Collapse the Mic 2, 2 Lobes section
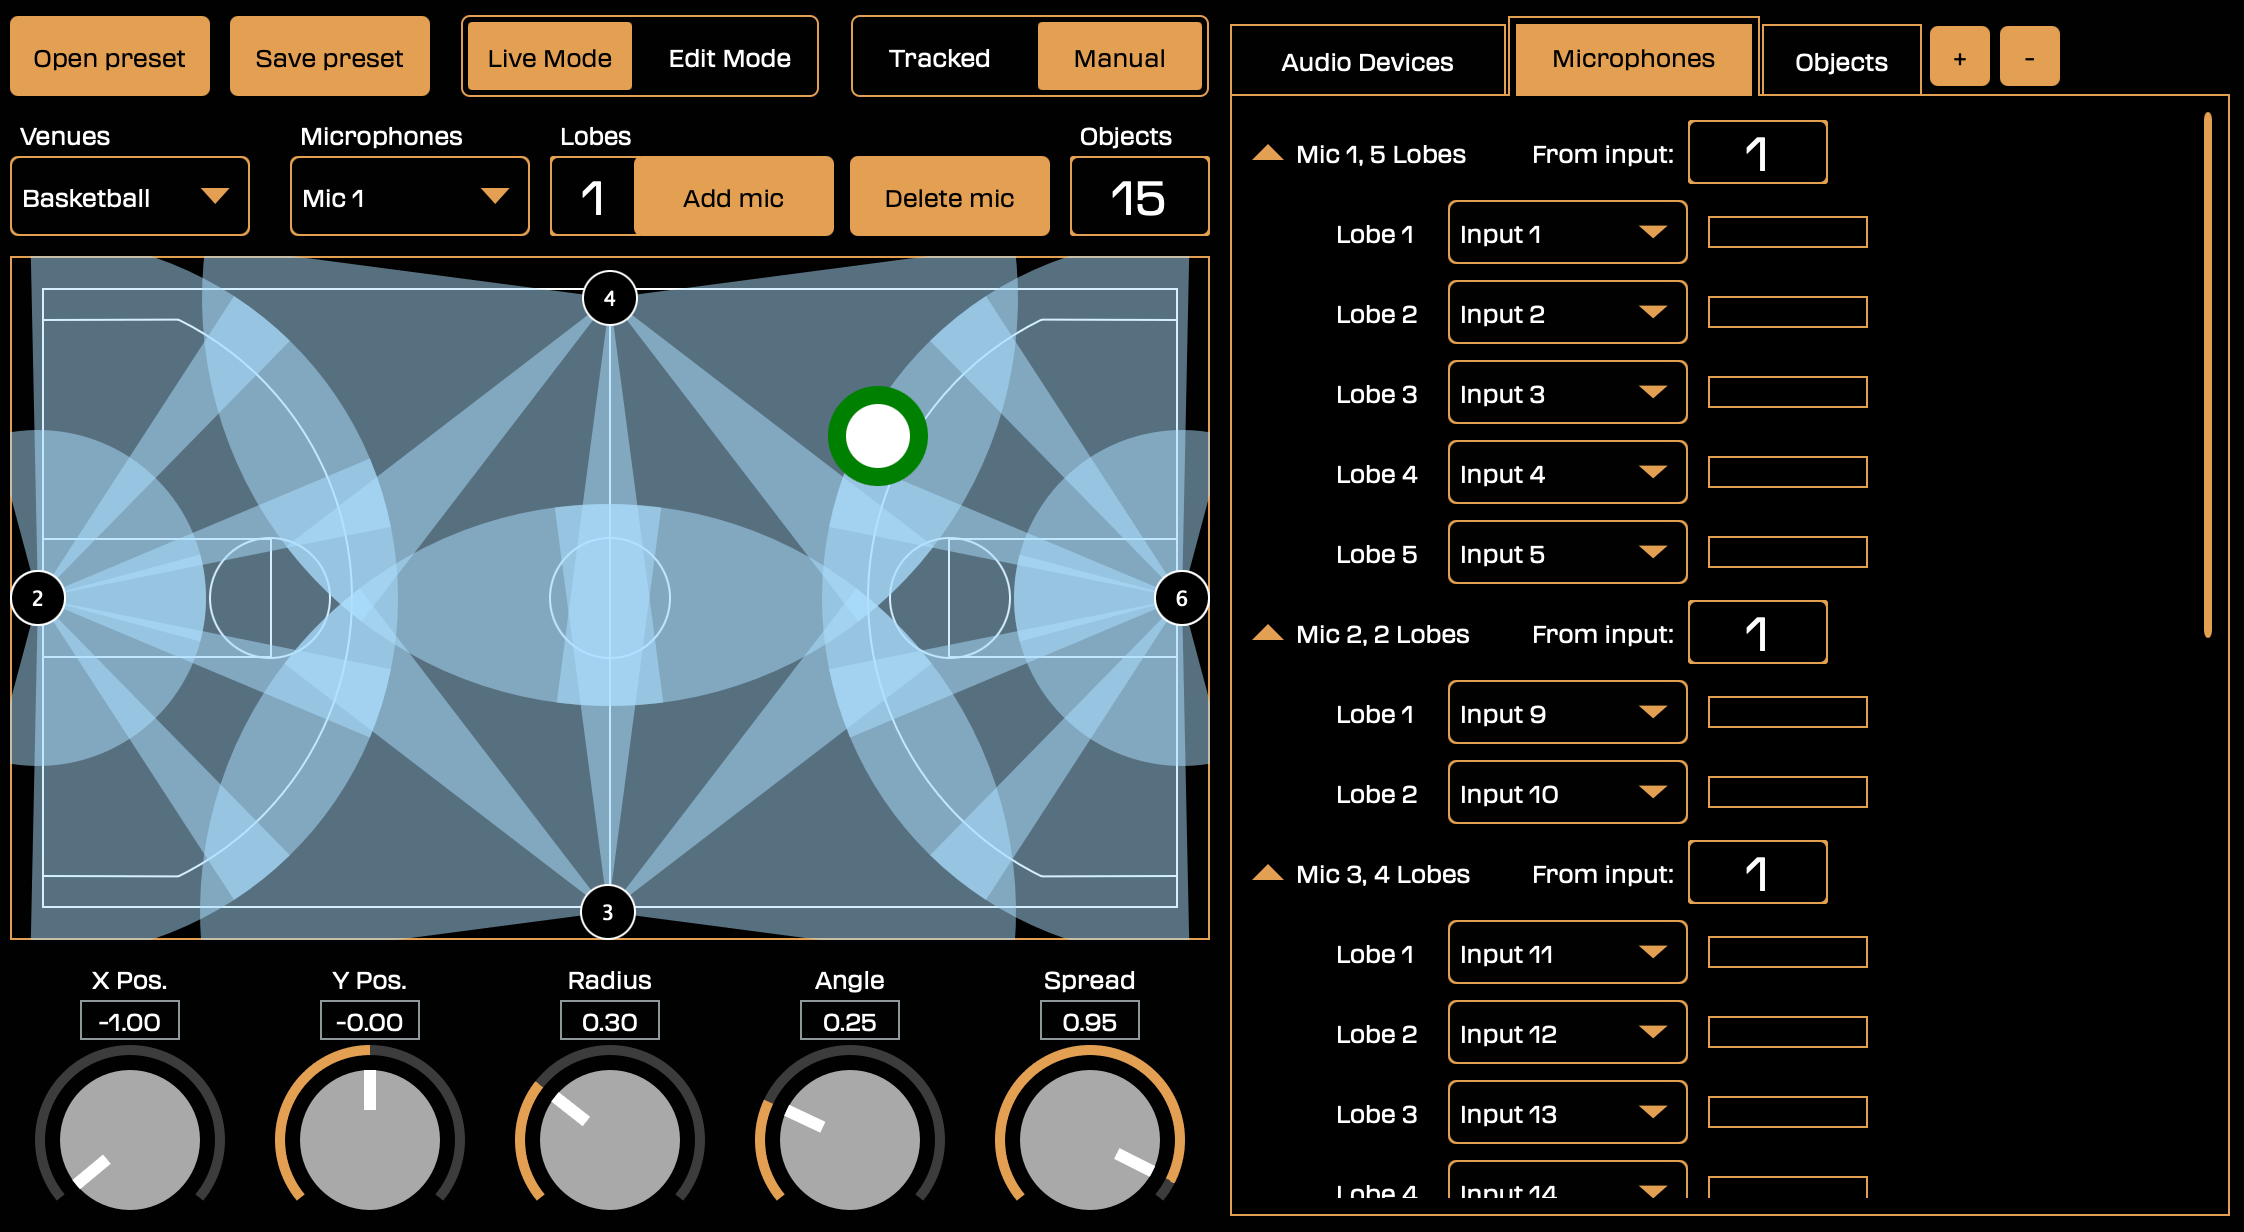 coord(1268,633)
